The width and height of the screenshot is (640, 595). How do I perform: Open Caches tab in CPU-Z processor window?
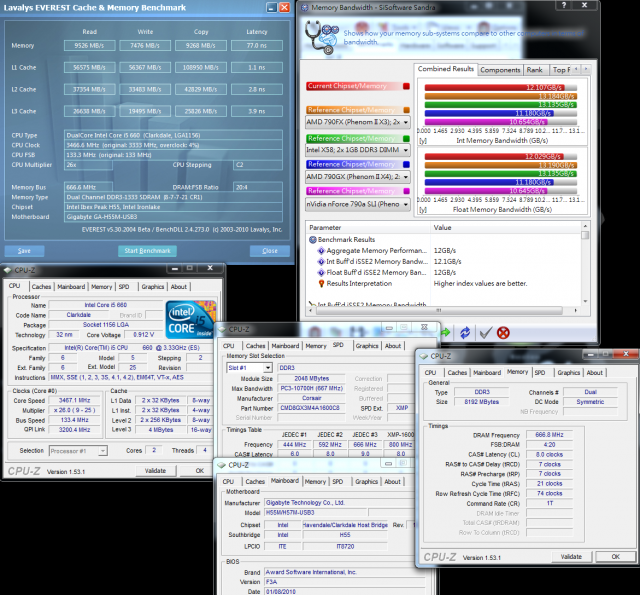coord(41,286)
